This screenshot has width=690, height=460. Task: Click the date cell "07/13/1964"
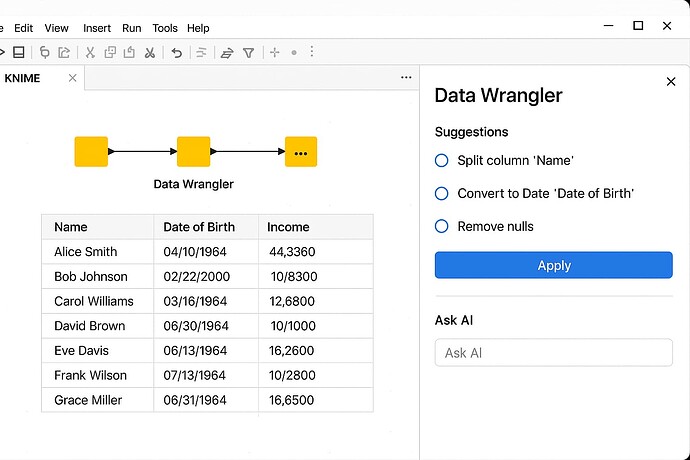[206, 375]
